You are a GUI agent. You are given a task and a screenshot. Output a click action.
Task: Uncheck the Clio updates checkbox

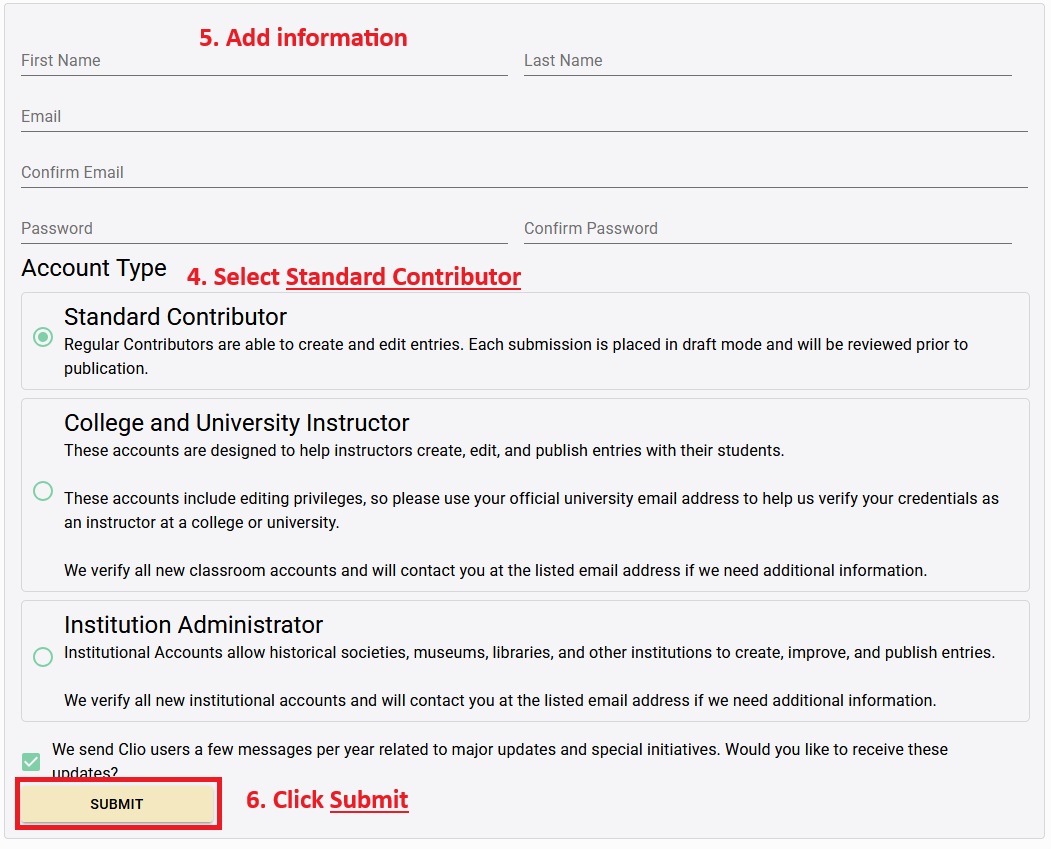pyautogui.click(x=32, y=762)
